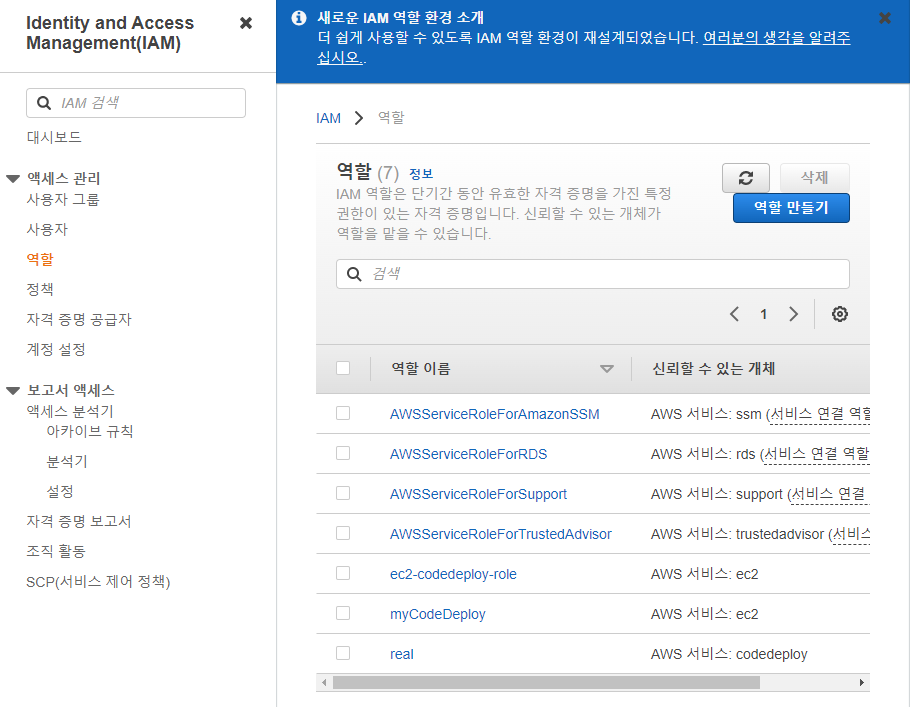Open the role named real
Image resolution: width=917 pixels, height=707 pixels.
402,654
